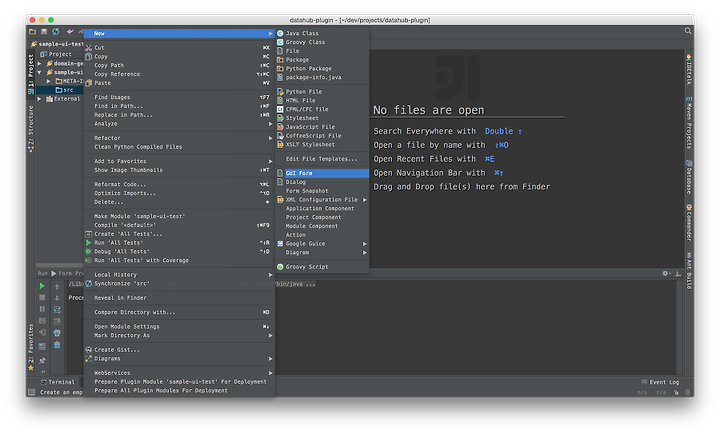Click the Synchronize toolbar icon
Viewport: 720px width, 434px height.
point(56,32)
